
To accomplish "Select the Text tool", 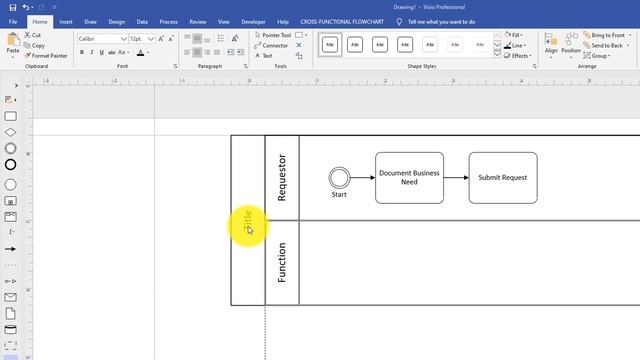I will tap(264, 56).
